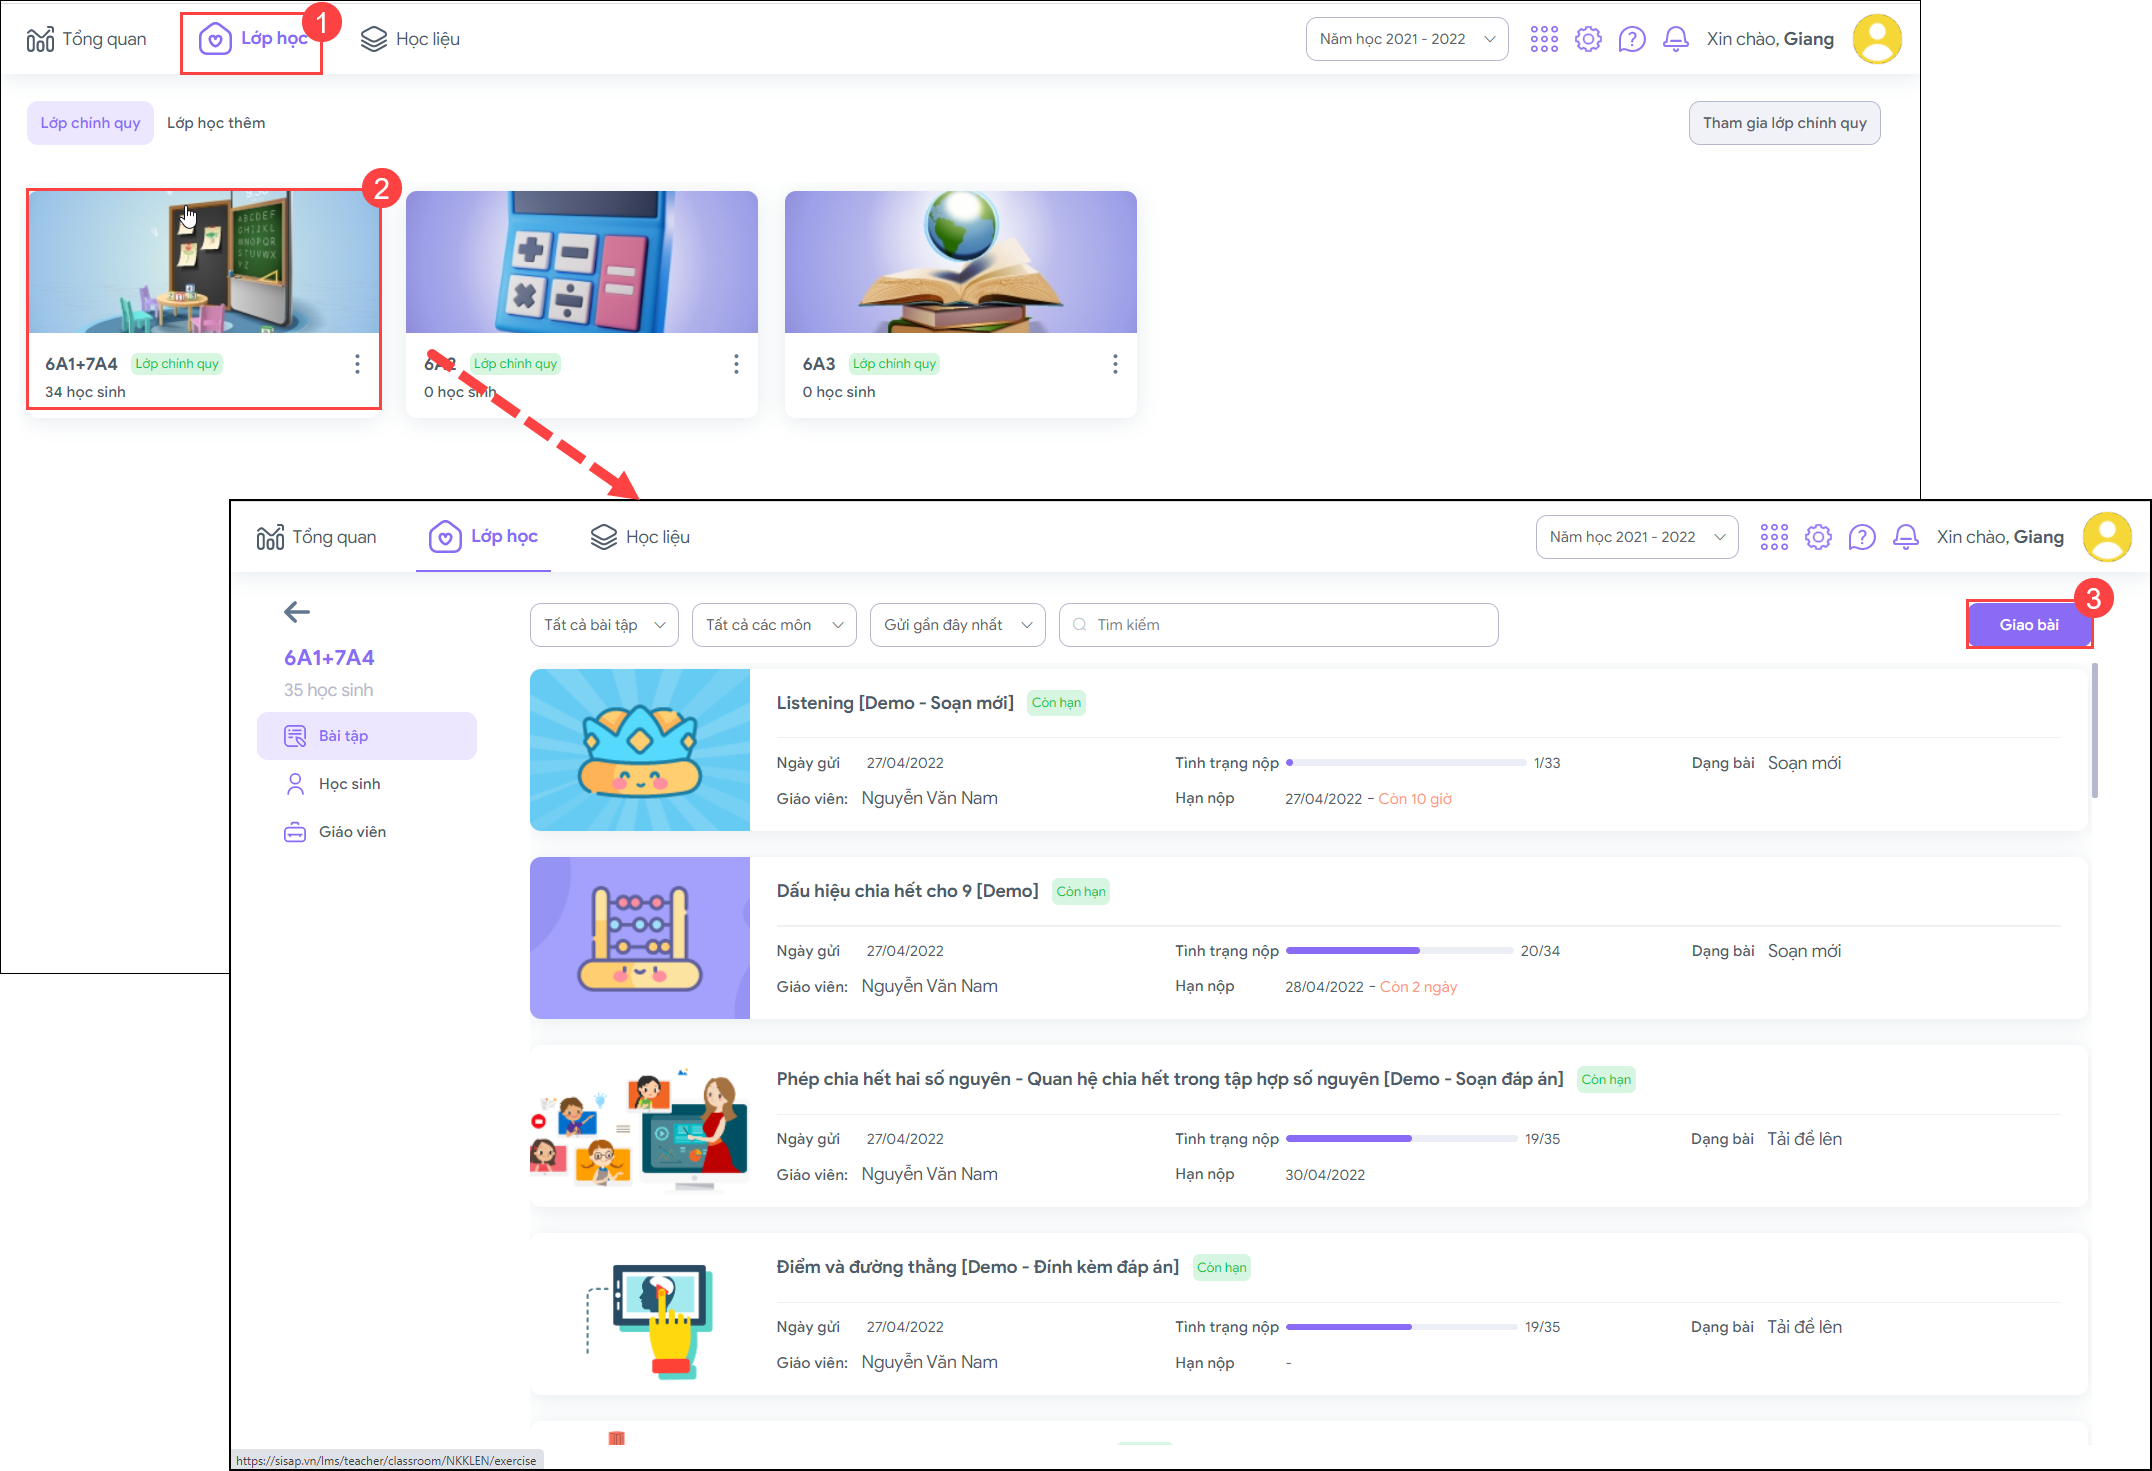Expand the 'Tất cả bài tập' dropdown
The width and height of the screenshot is (2152, 1471).
point(604,625)
